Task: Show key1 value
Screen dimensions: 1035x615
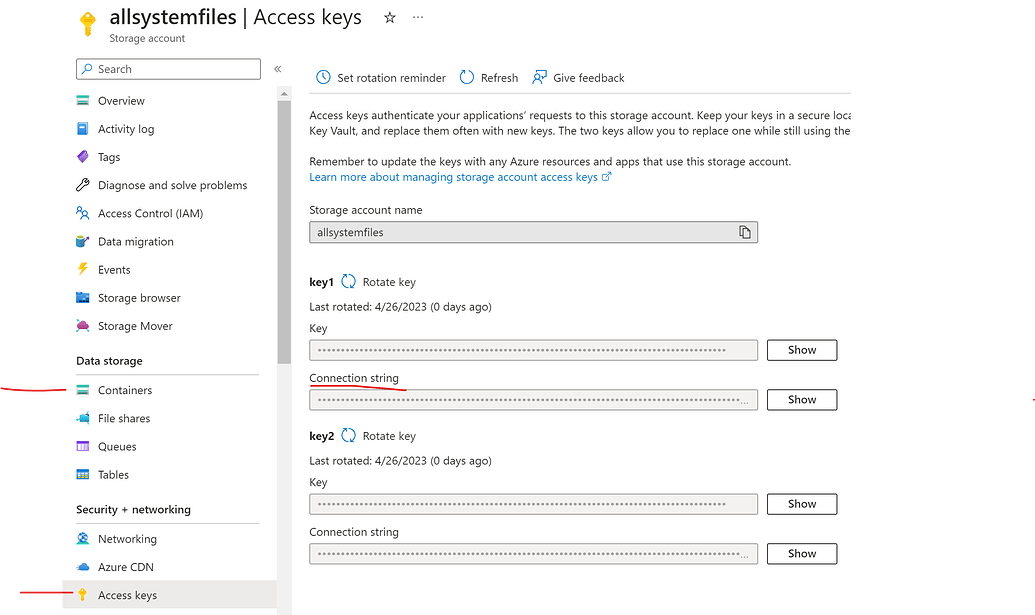Action: pos(801,349)
